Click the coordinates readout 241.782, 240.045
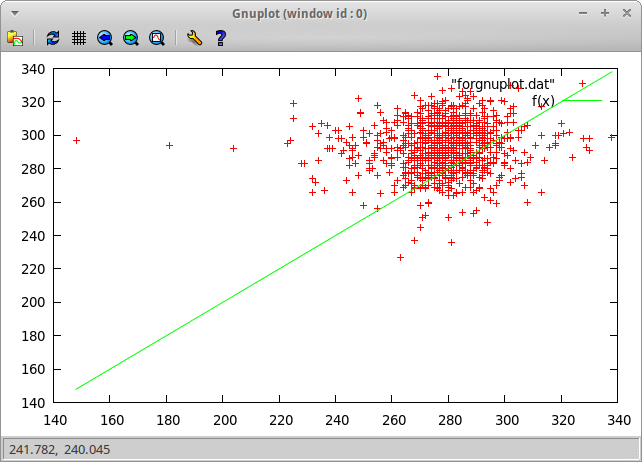Screen dimensions: 642x462 pyautogui.click(x=60, y=450)
